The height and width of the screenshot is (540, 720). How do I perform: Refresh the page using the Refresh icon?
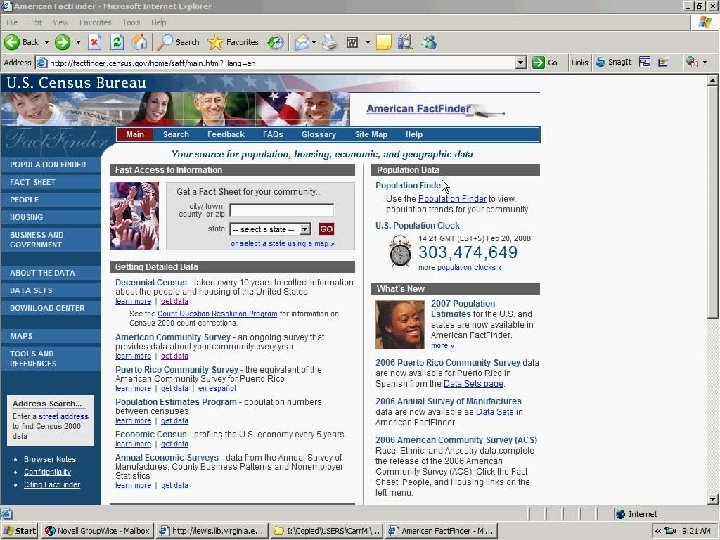tap(117, 42)
